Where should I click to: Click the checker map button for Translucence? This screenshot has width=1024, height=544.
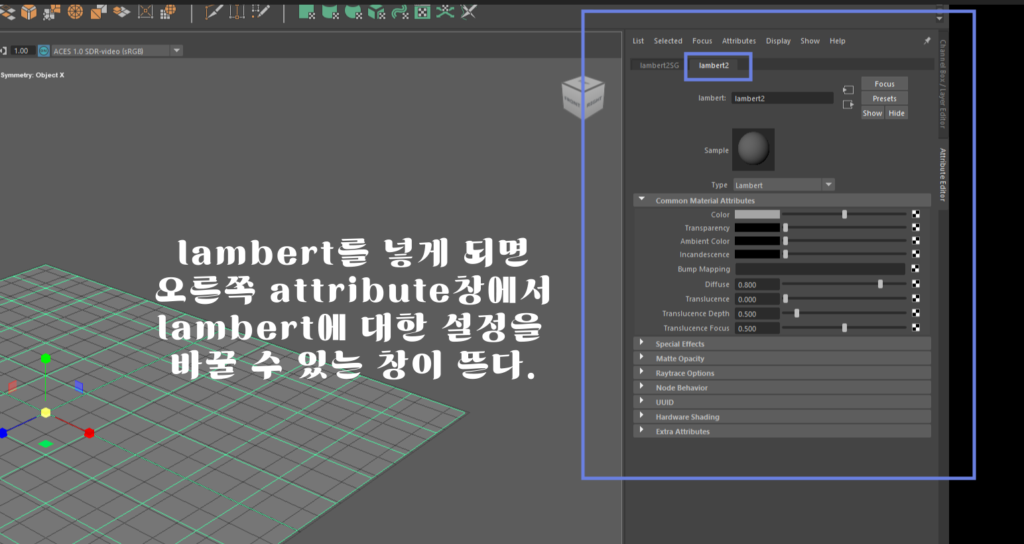pyautogui.click(x=916, y=298)
